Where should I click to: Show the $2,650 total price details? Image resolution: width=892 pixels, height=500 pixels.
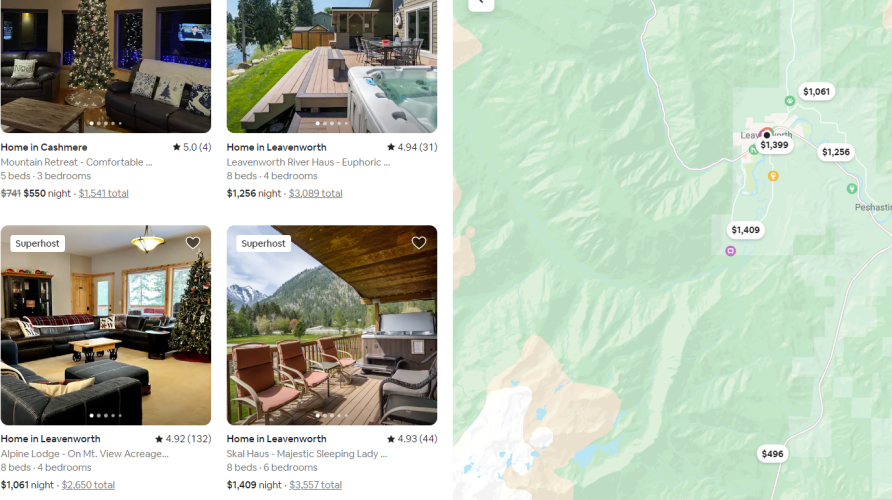click(88, 485)
